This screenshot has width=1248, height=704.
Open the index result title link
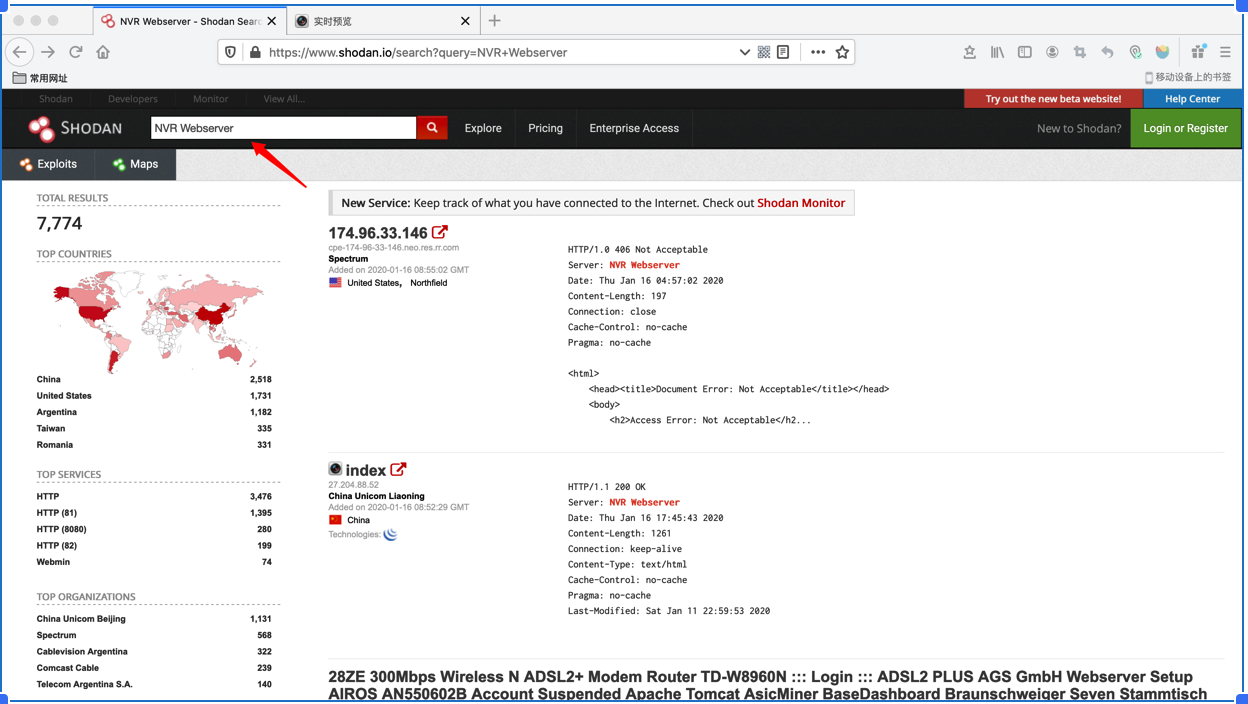pyautogui.click(x=365, y=470)
